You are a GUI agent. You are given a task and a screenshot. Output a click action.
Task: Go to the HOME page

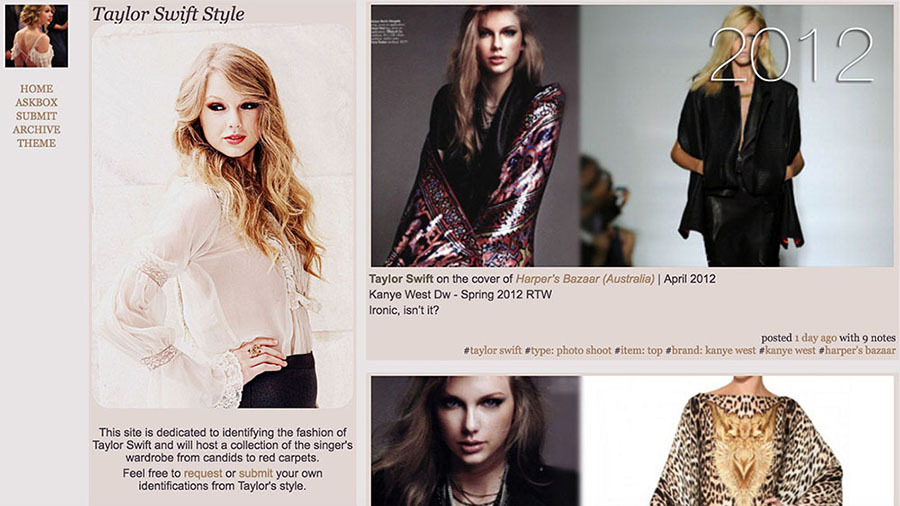tap(36, 89)
